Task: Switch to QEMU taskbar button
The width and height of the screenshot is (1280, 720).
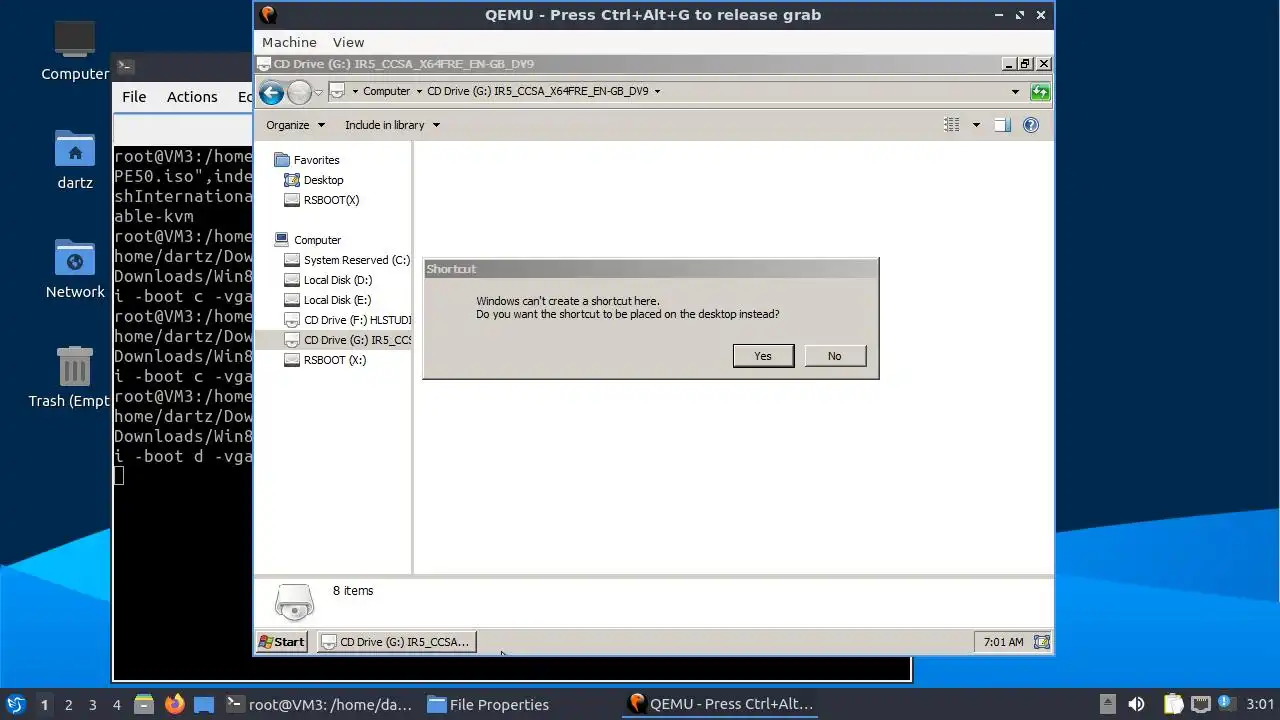Action: click(x=720, y=704)
